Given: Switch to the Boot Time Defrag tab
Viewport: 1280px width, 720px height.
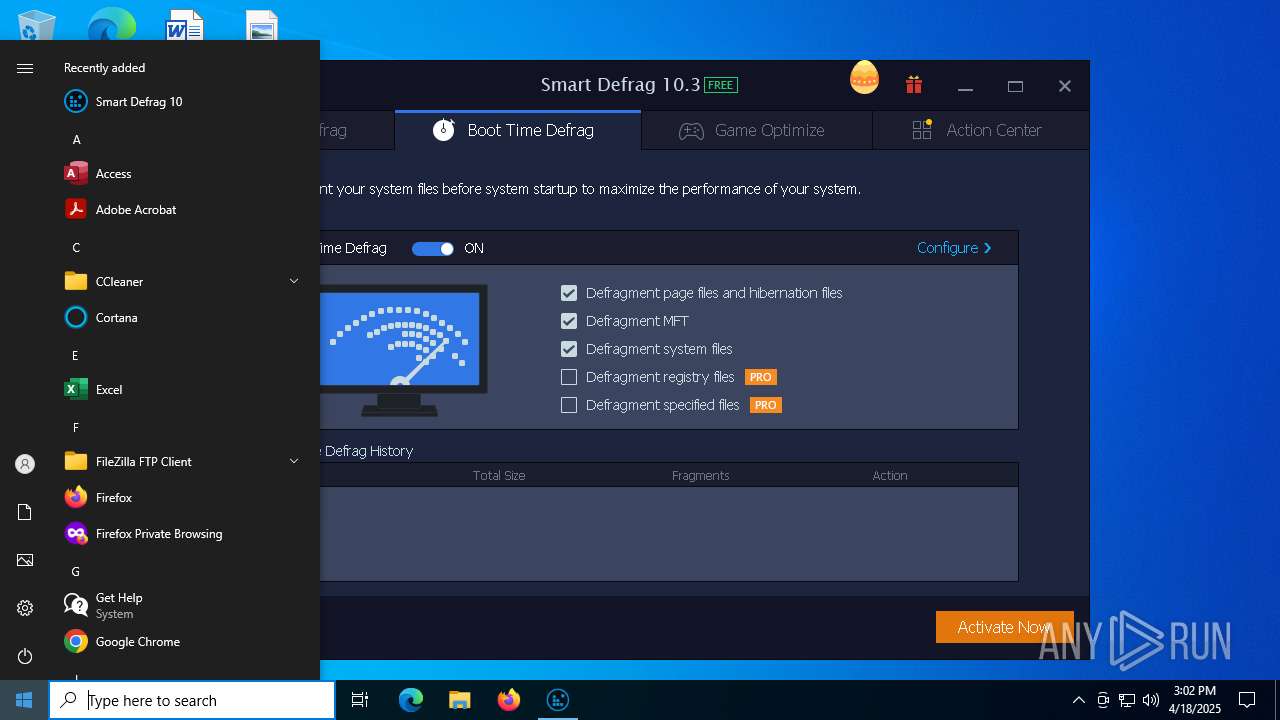Looking at the screenshot, I should point(517,130).
